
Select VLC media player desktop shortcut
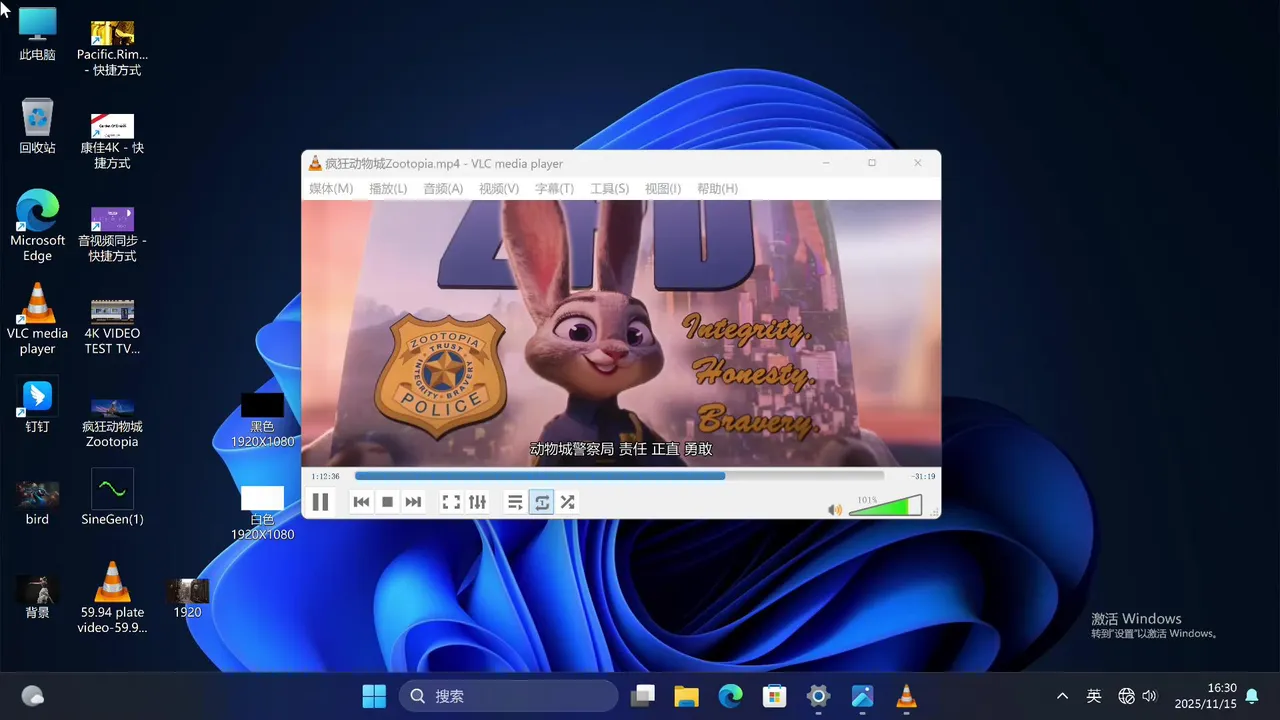[x=37, y=319]
